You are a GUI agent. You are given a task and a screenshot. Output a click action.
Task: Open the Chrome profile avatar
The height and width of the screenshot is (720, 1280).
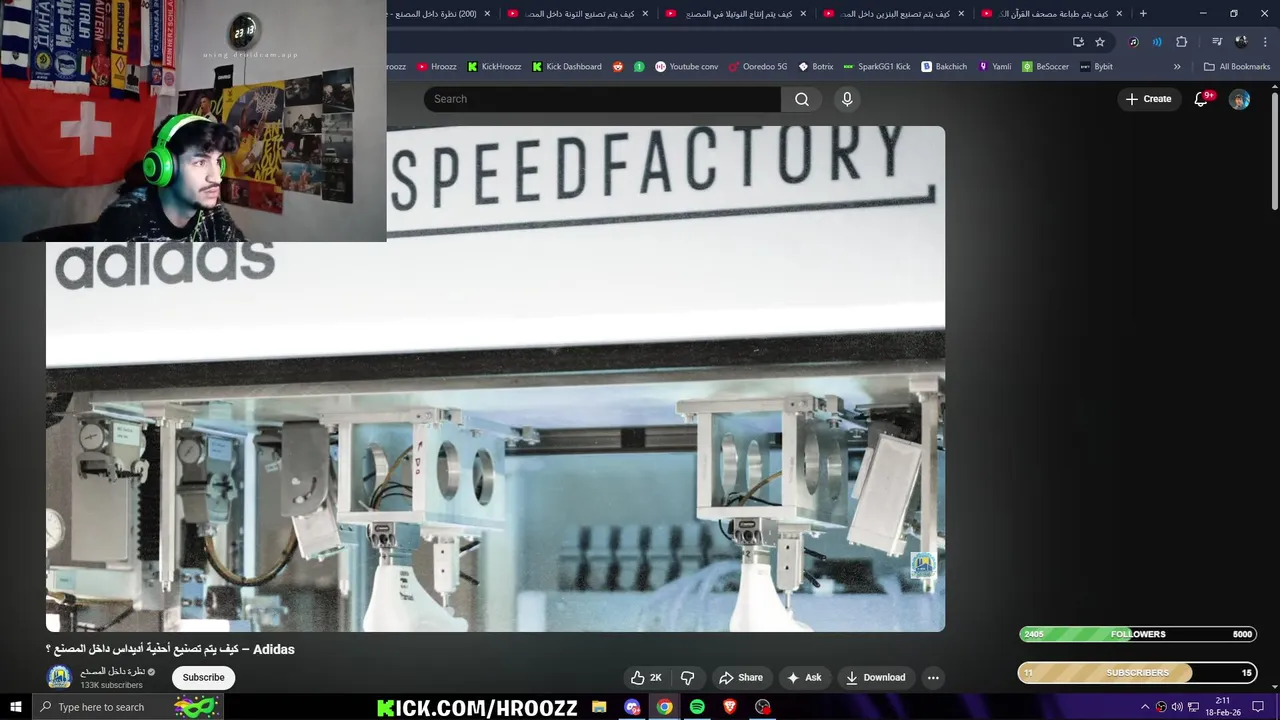(x=1241, y=42)
